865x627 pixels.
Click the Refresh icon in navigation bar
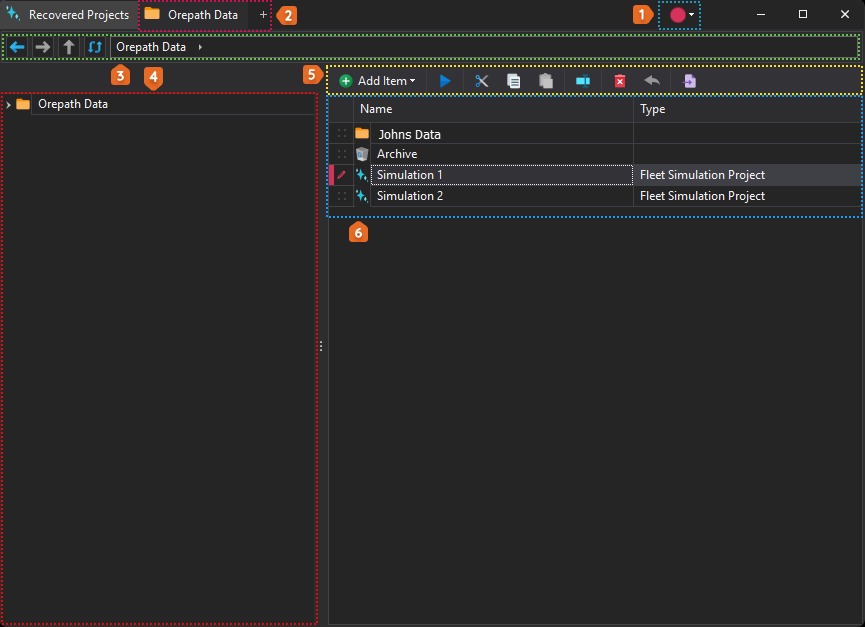pos(95,47)
